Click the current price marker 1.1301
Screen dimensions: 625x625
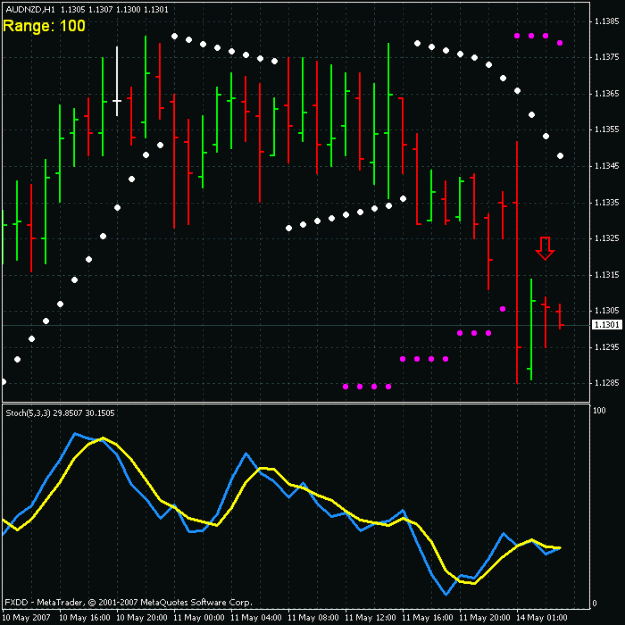(607, 325)
